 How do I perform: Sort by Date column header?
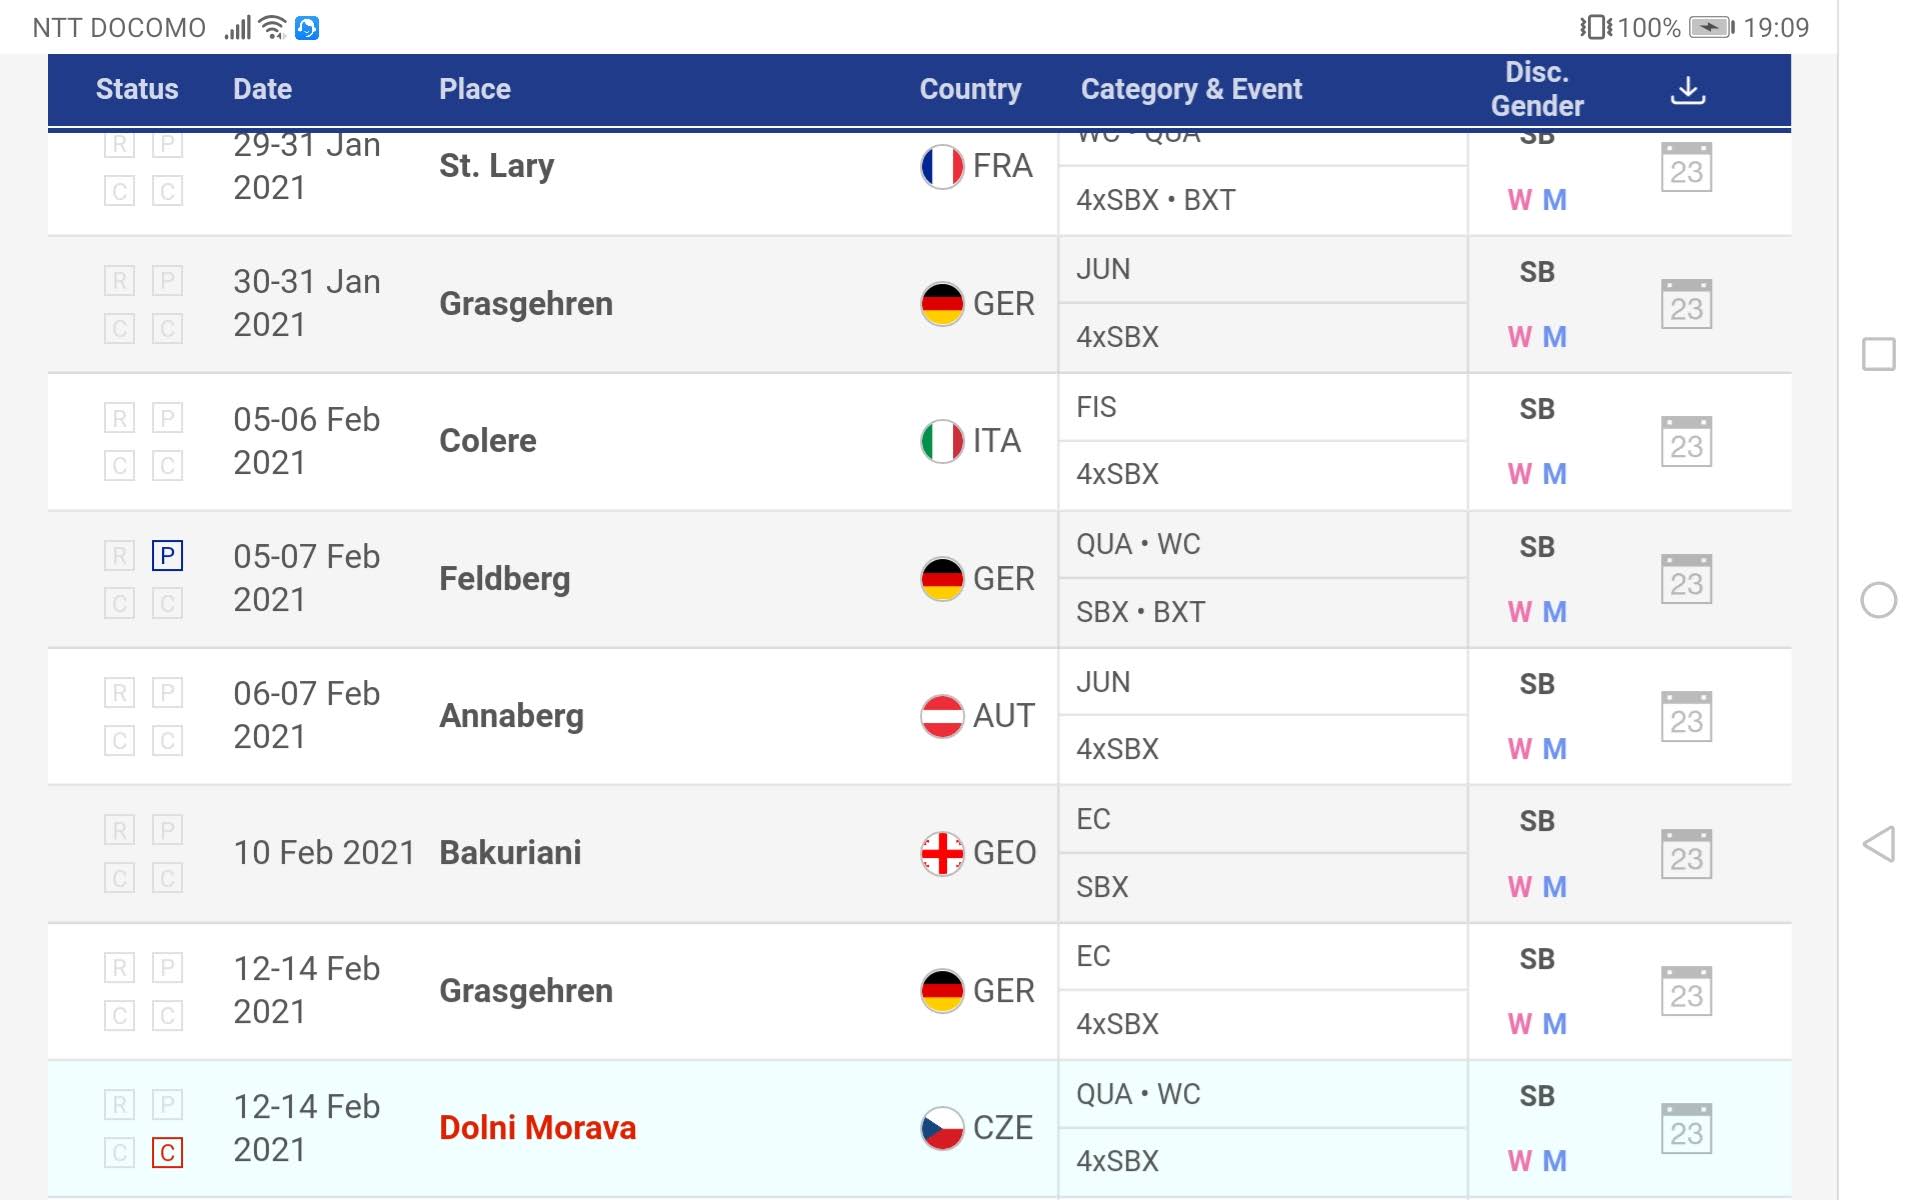point(262,89)
